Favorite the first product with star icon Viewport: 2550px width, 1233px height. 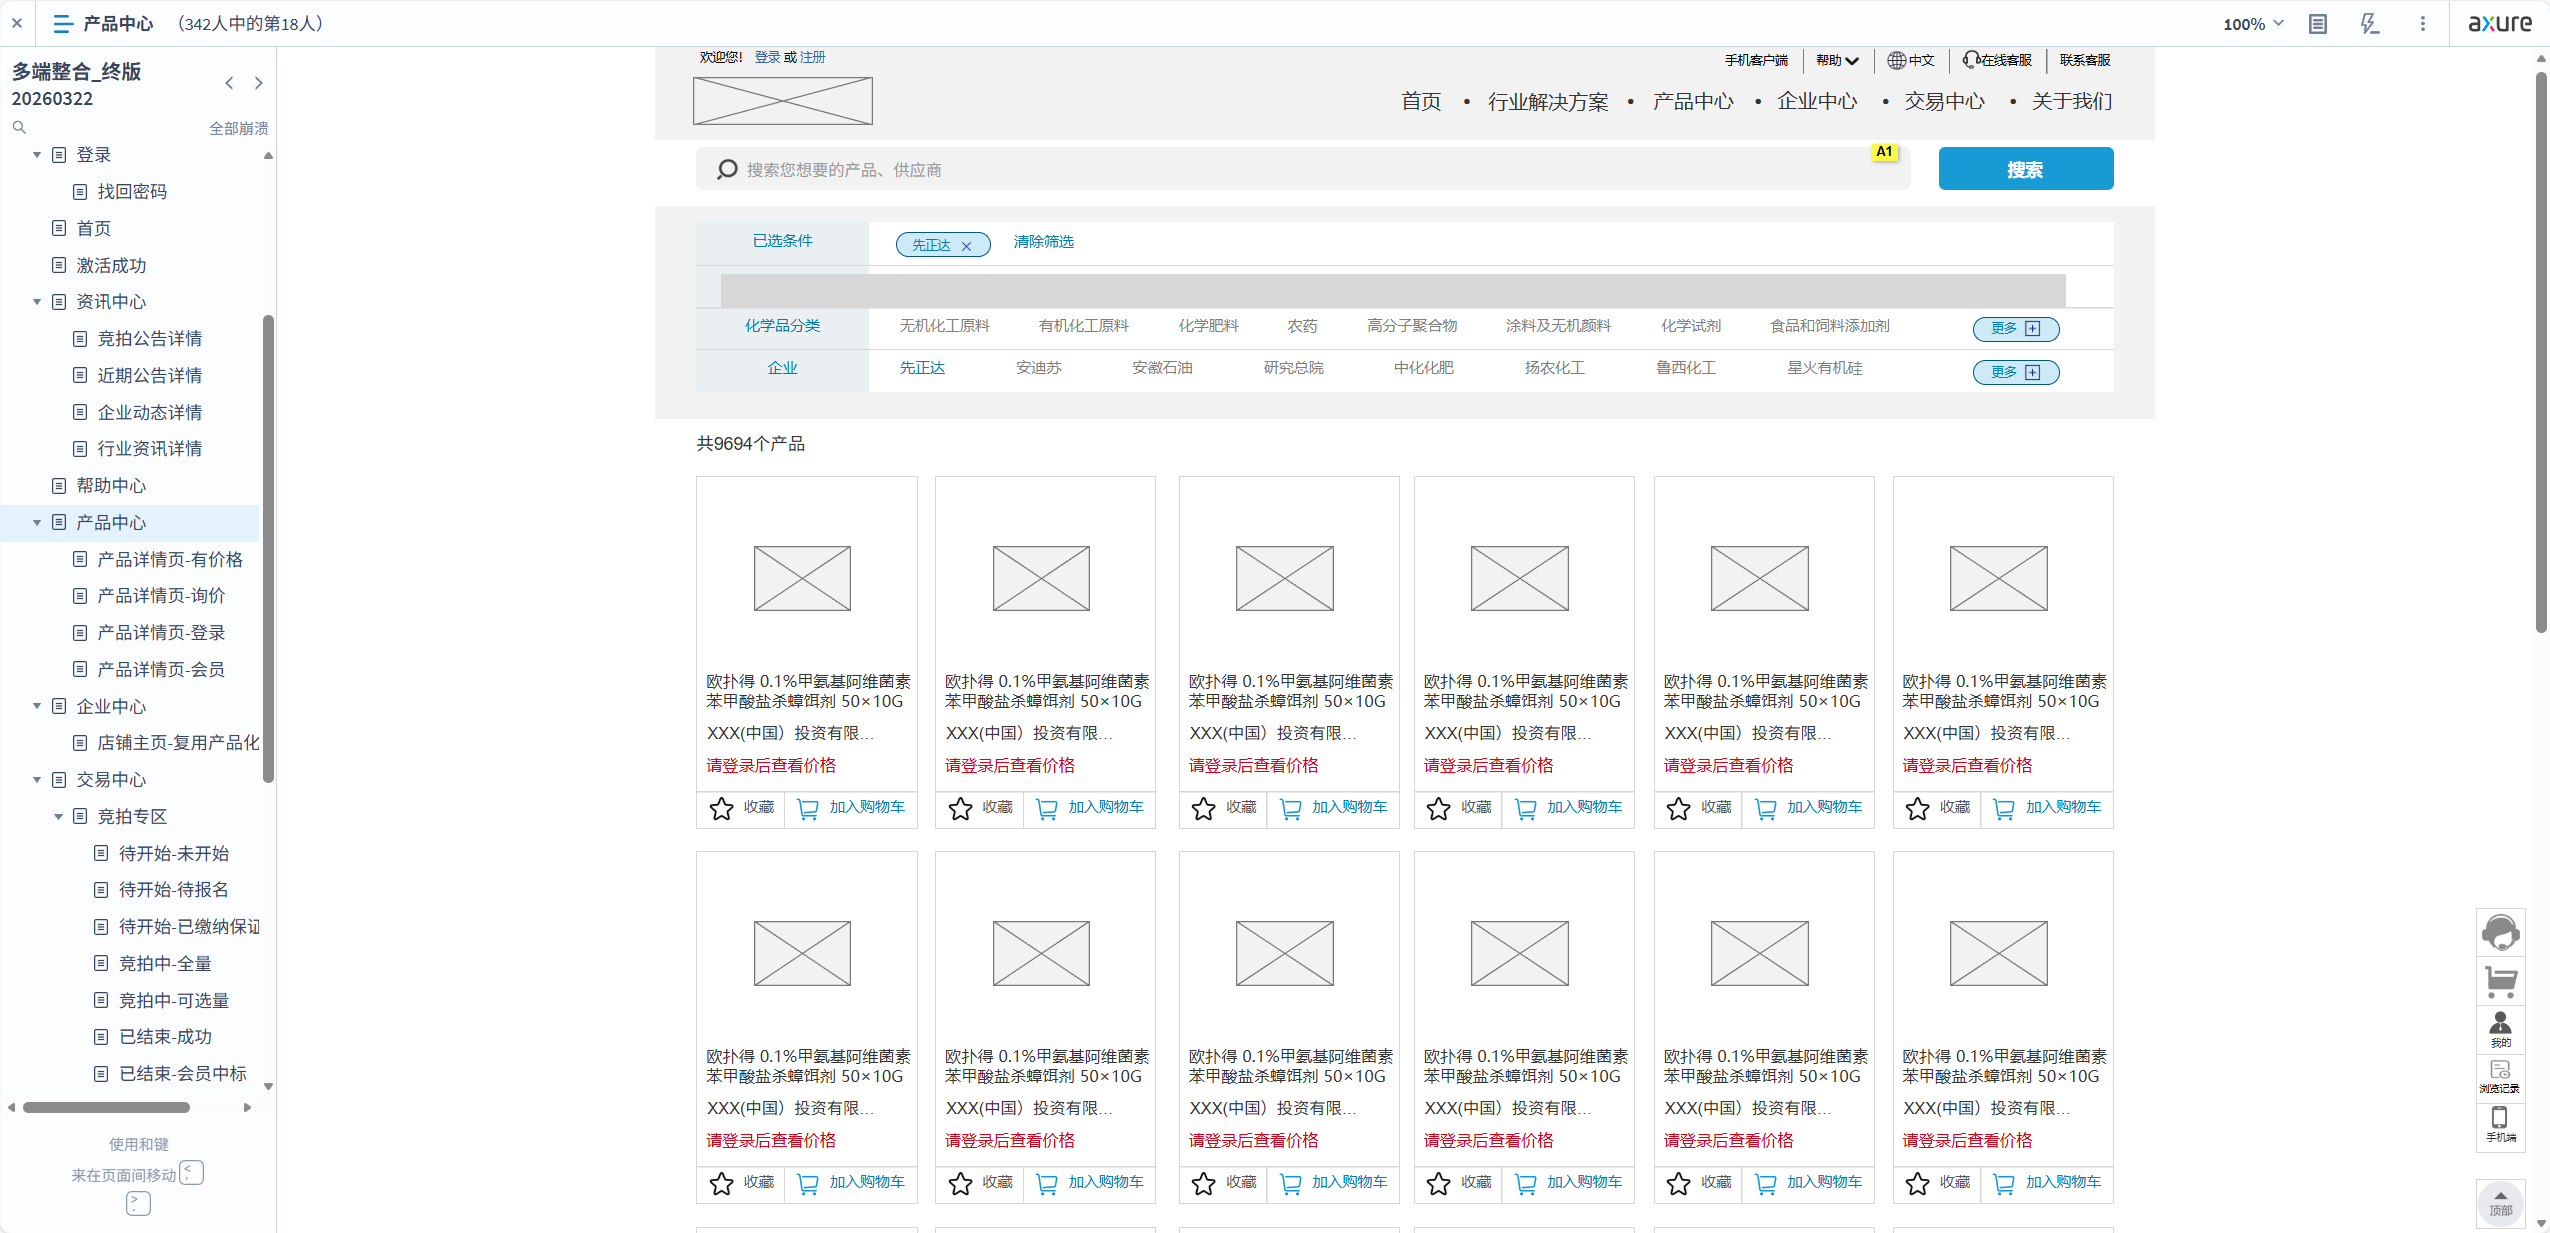pos(721,808)
